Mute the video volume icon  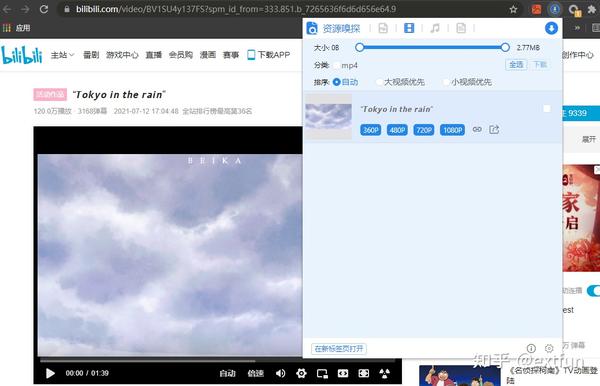pyautogui.click(x=280, y=373)
